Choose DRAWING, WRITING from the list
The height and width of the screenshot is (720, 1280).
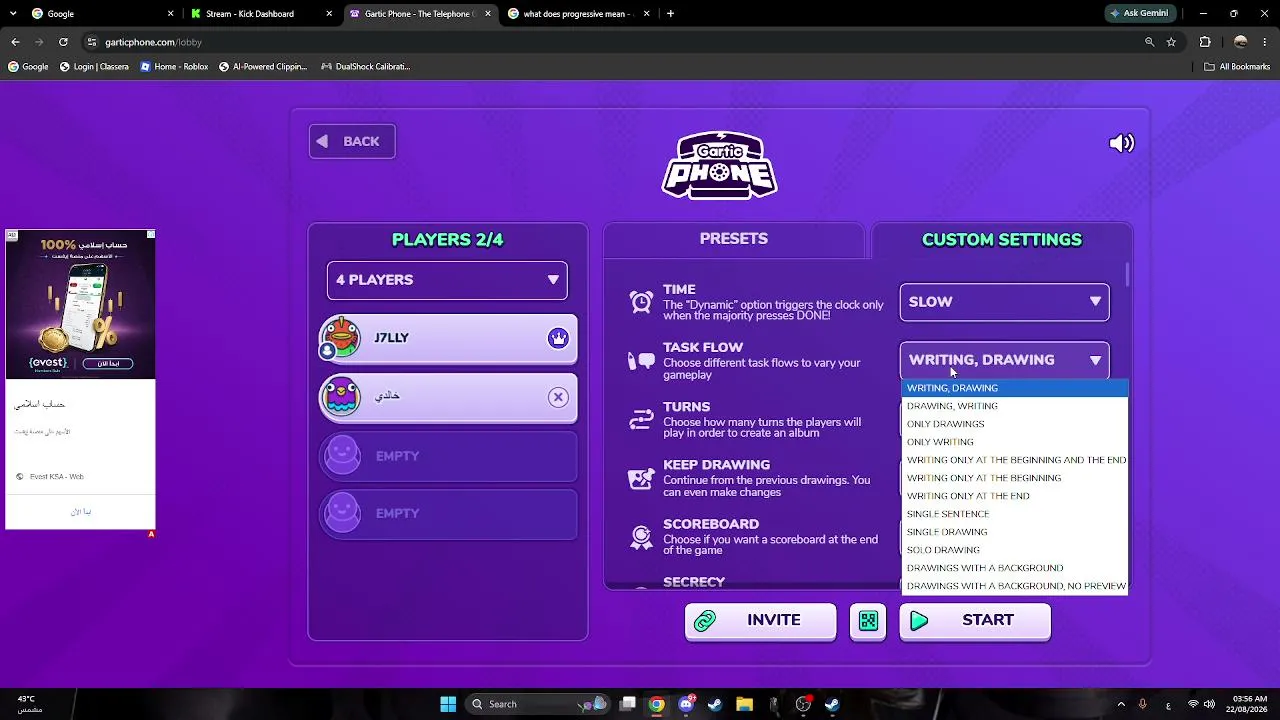click(1015, 406)
